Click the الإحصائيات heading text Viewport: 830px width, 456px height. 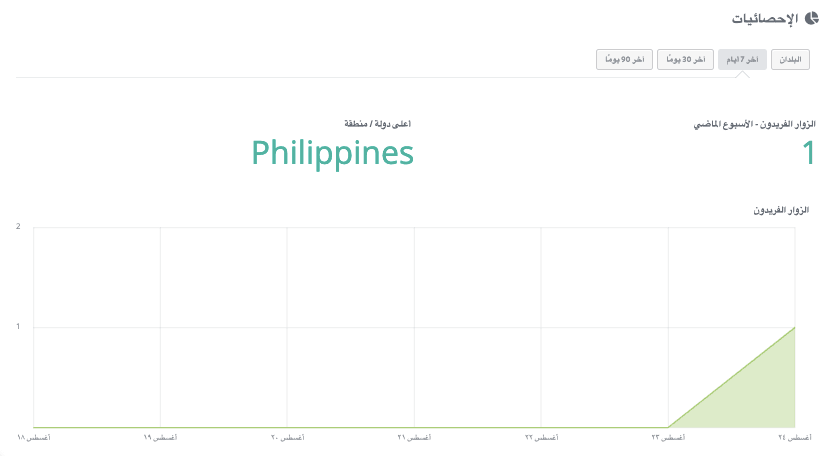click(765, 19)
